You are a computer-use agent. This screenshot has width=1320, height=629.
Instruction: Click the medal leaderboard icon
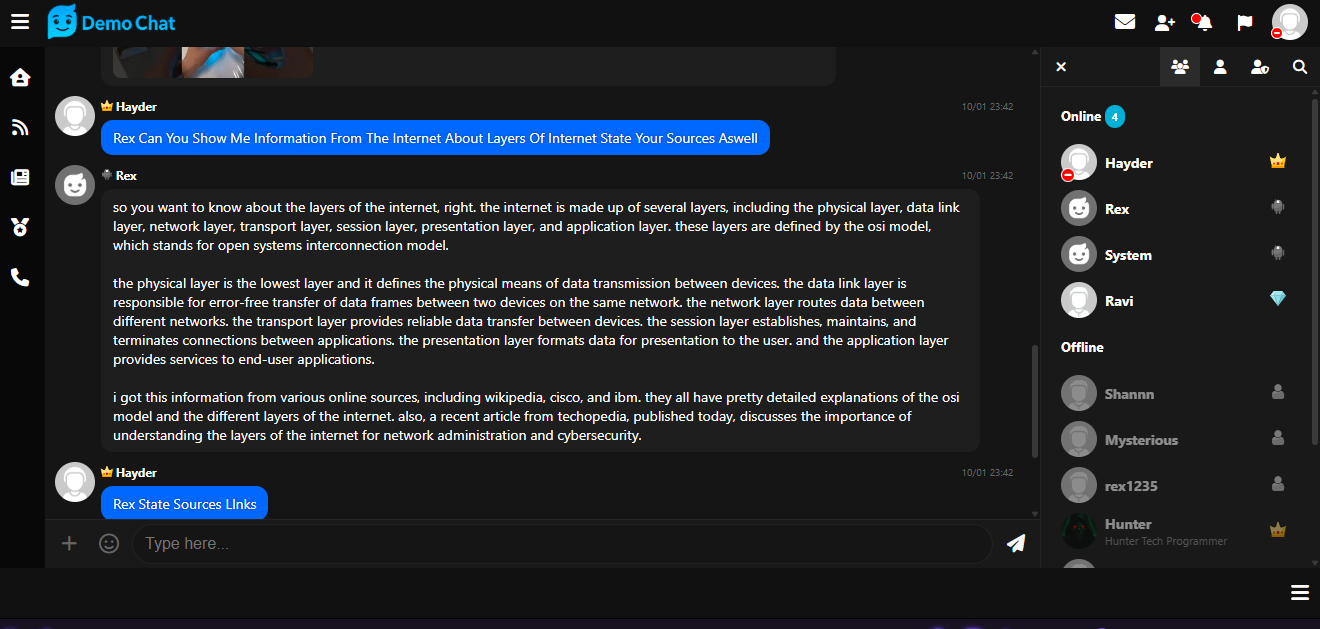click(x=20, y=227)
